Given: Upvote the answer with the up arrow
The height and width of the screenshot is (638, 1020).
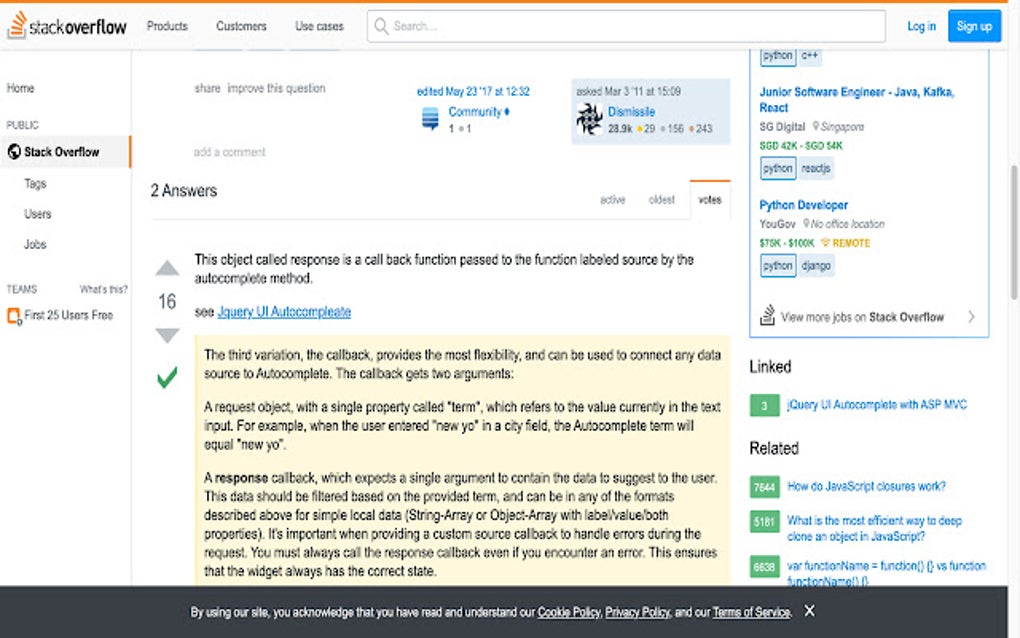Looking at the screenshot, I should pyautogui.click(x=167, y=268).
